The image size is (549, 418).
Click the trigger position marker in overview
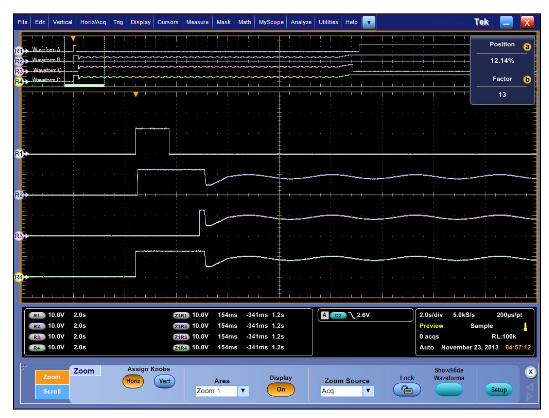pos(73,39)
